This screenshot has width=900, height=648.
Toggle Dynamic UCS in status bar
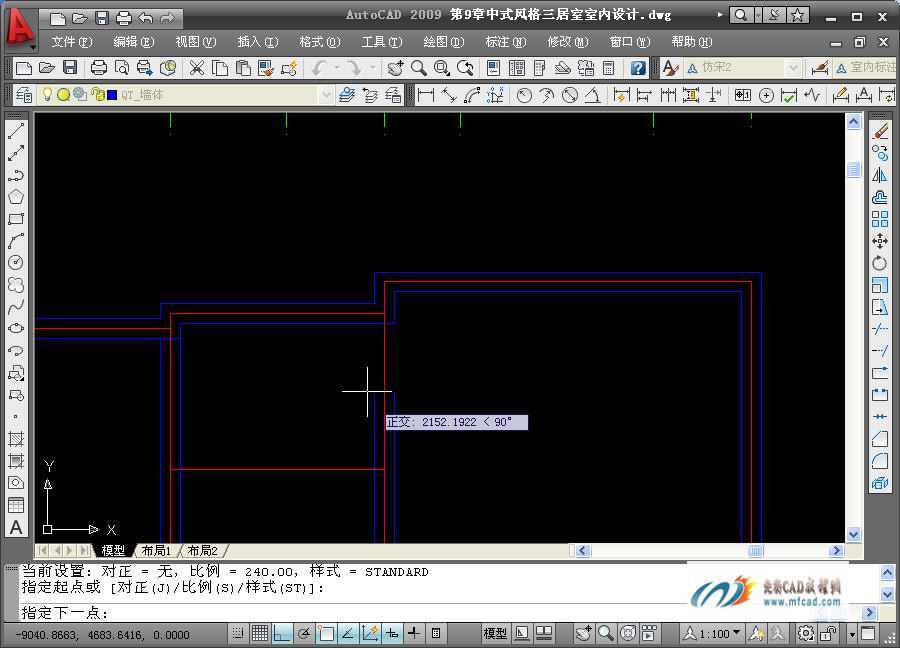(x=370, y=634)
